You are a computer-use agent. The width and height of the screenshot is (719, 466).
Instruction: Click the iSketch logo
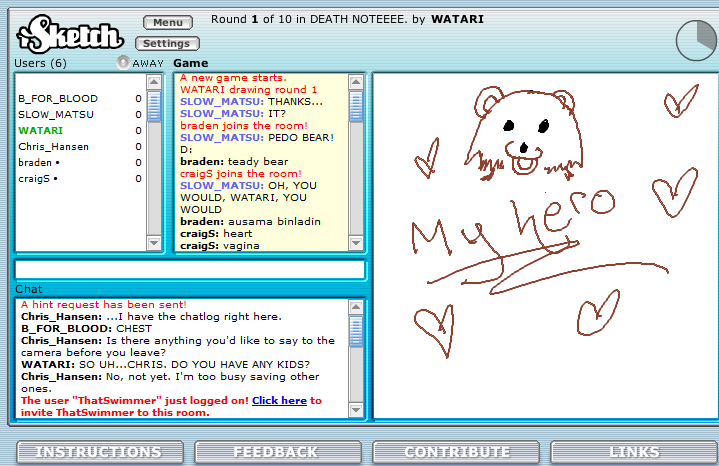point(70,34)
